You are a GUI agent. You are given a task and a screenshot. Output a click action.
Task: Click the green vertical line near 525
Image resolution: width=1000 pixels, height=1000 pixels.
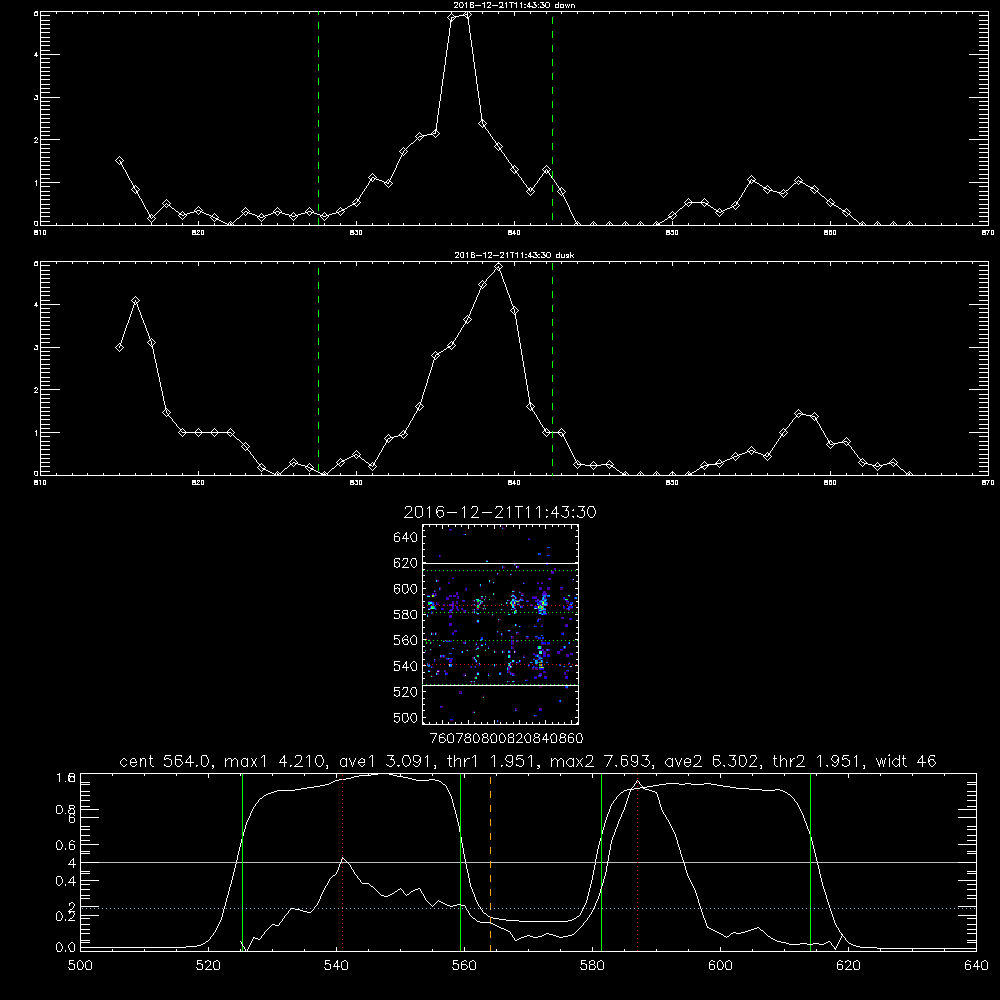(x=242, y=862)
